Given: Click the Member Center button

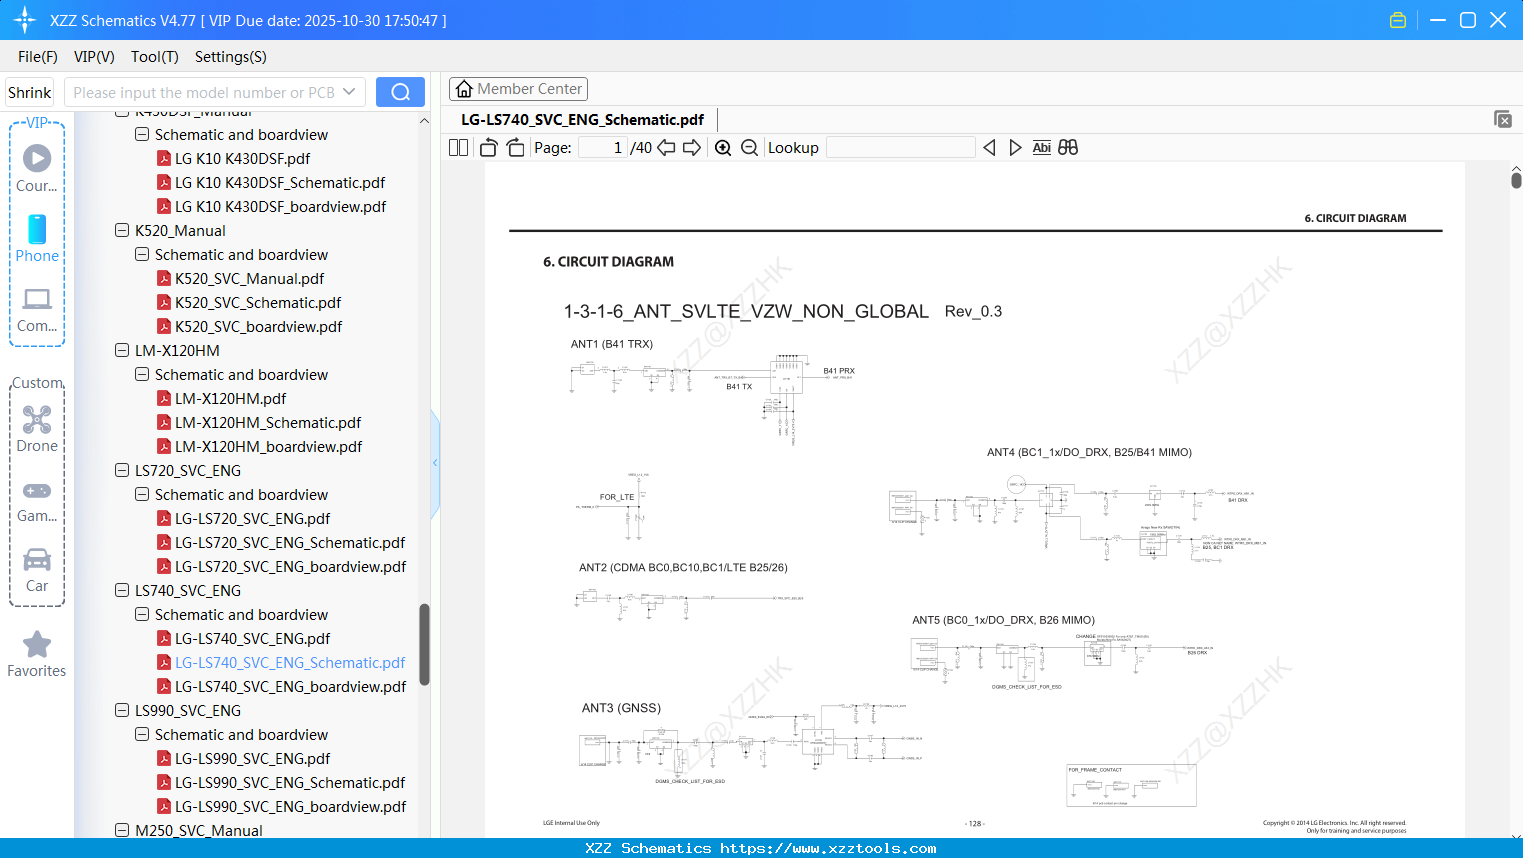Looking at the screenshot, I should coord(518,88).
